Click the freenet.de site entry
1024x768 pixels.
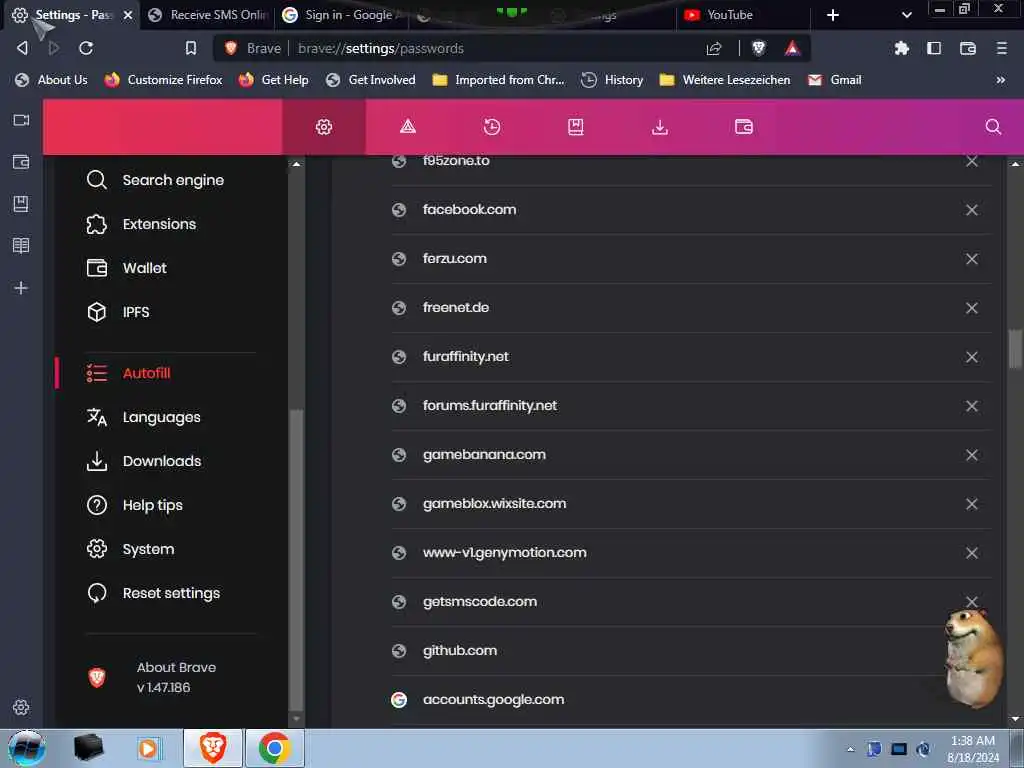[x=456, y=308]
